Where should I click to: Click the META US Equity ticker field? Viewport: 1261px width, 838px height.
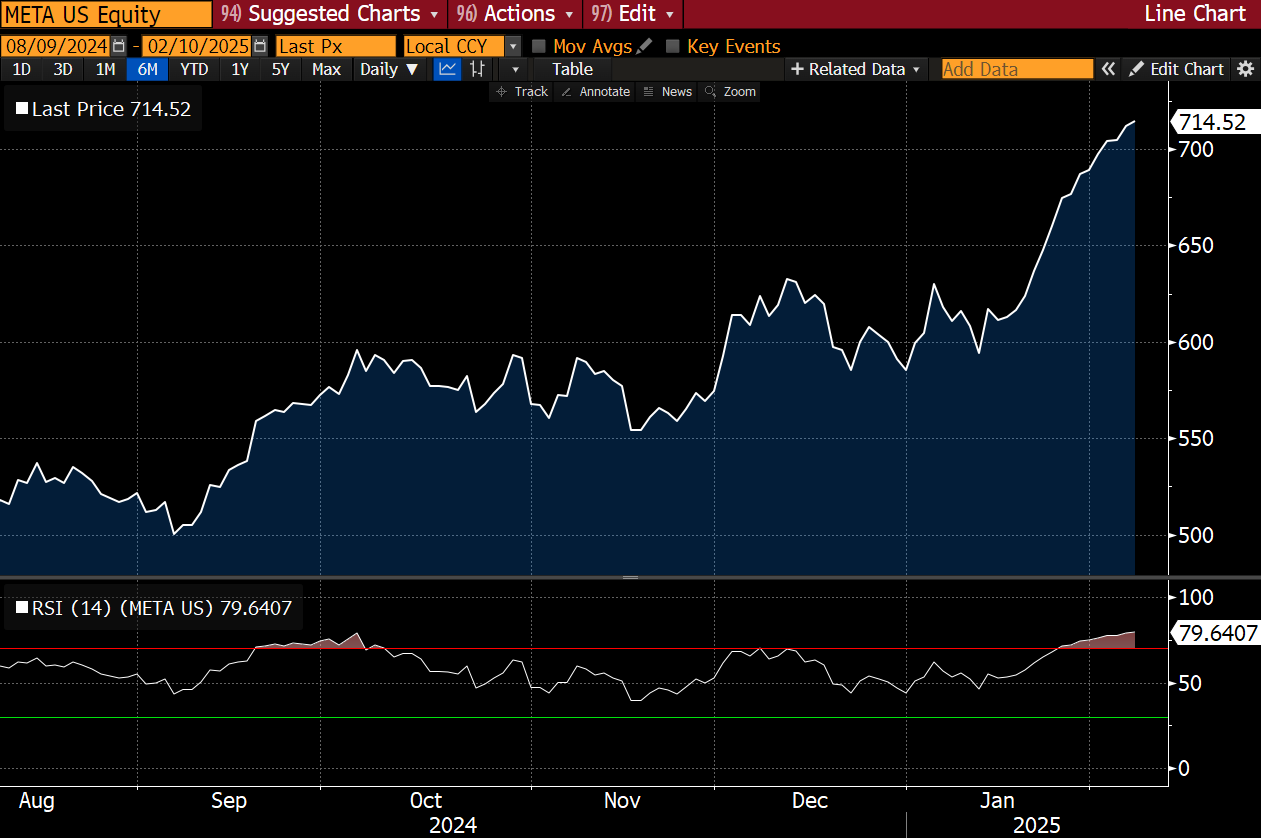(x=106, y=14)
